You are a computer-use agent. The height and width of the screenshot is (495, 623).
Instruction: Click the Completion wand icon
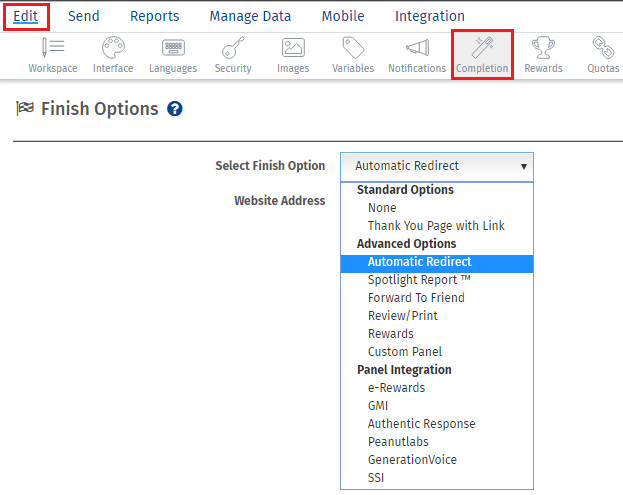pos(482,48)
